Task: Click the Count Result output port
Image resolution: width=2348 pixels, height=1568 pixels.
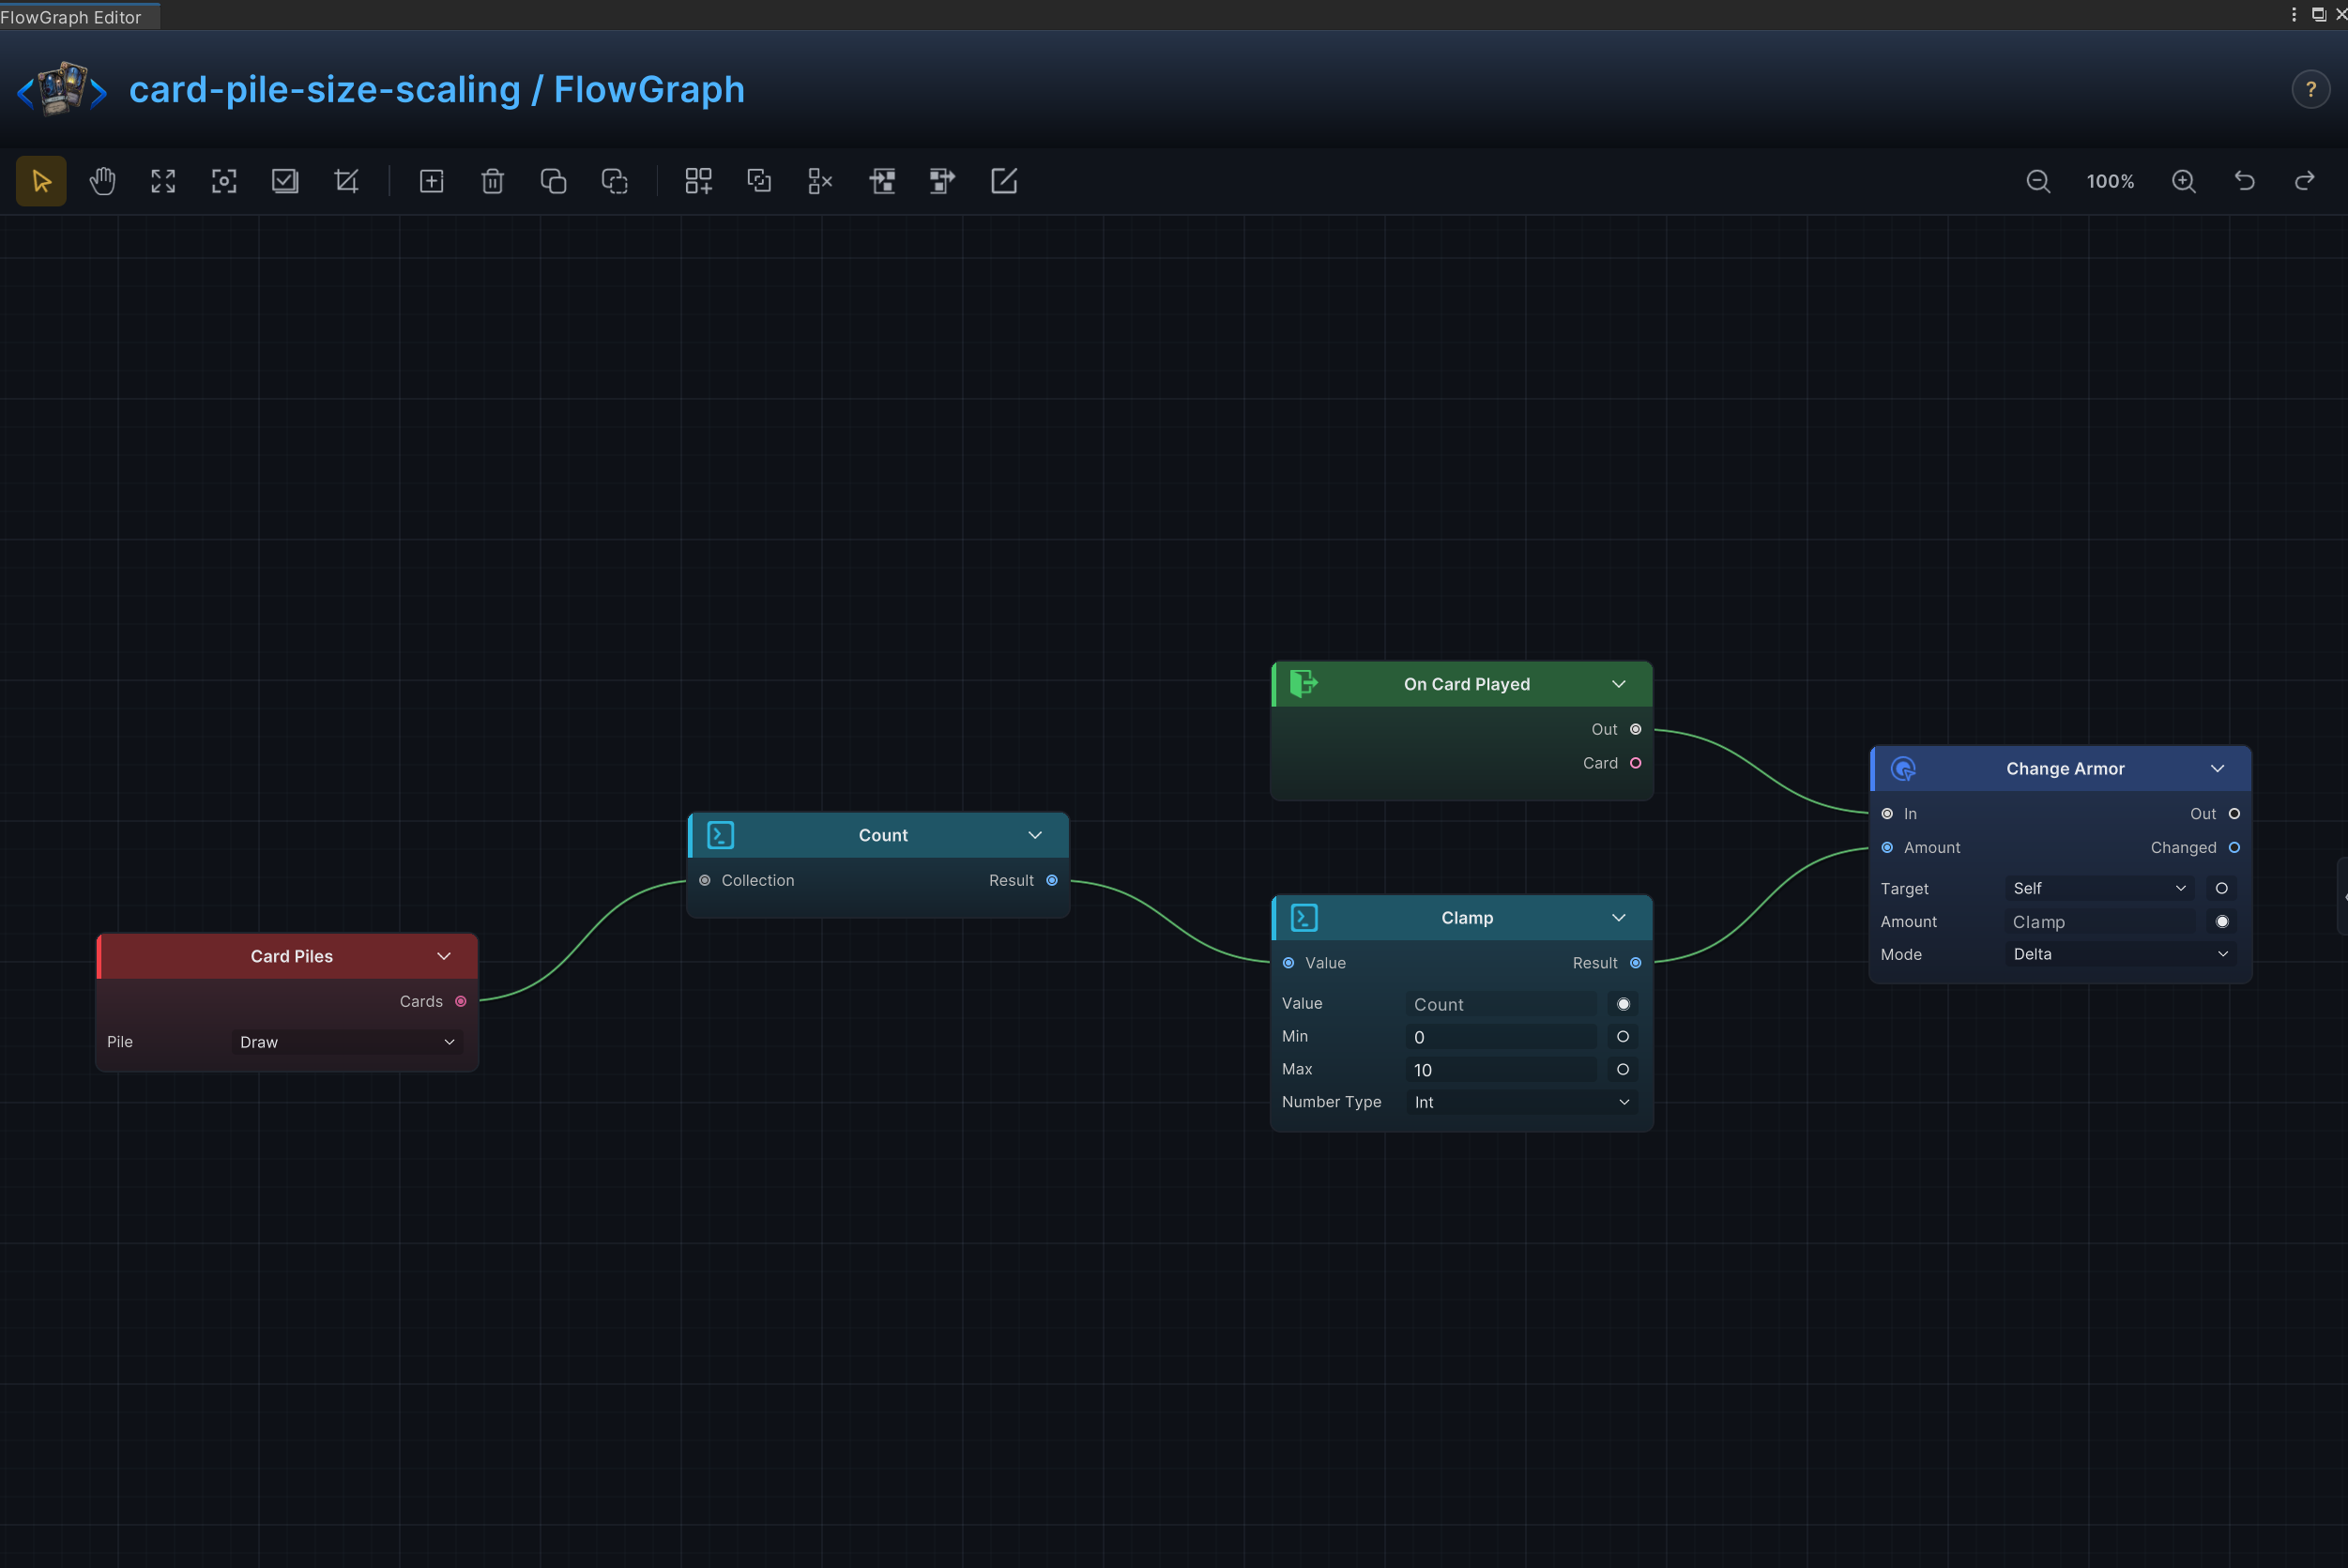Action: pyautogui.click(x=1052, y=880)
